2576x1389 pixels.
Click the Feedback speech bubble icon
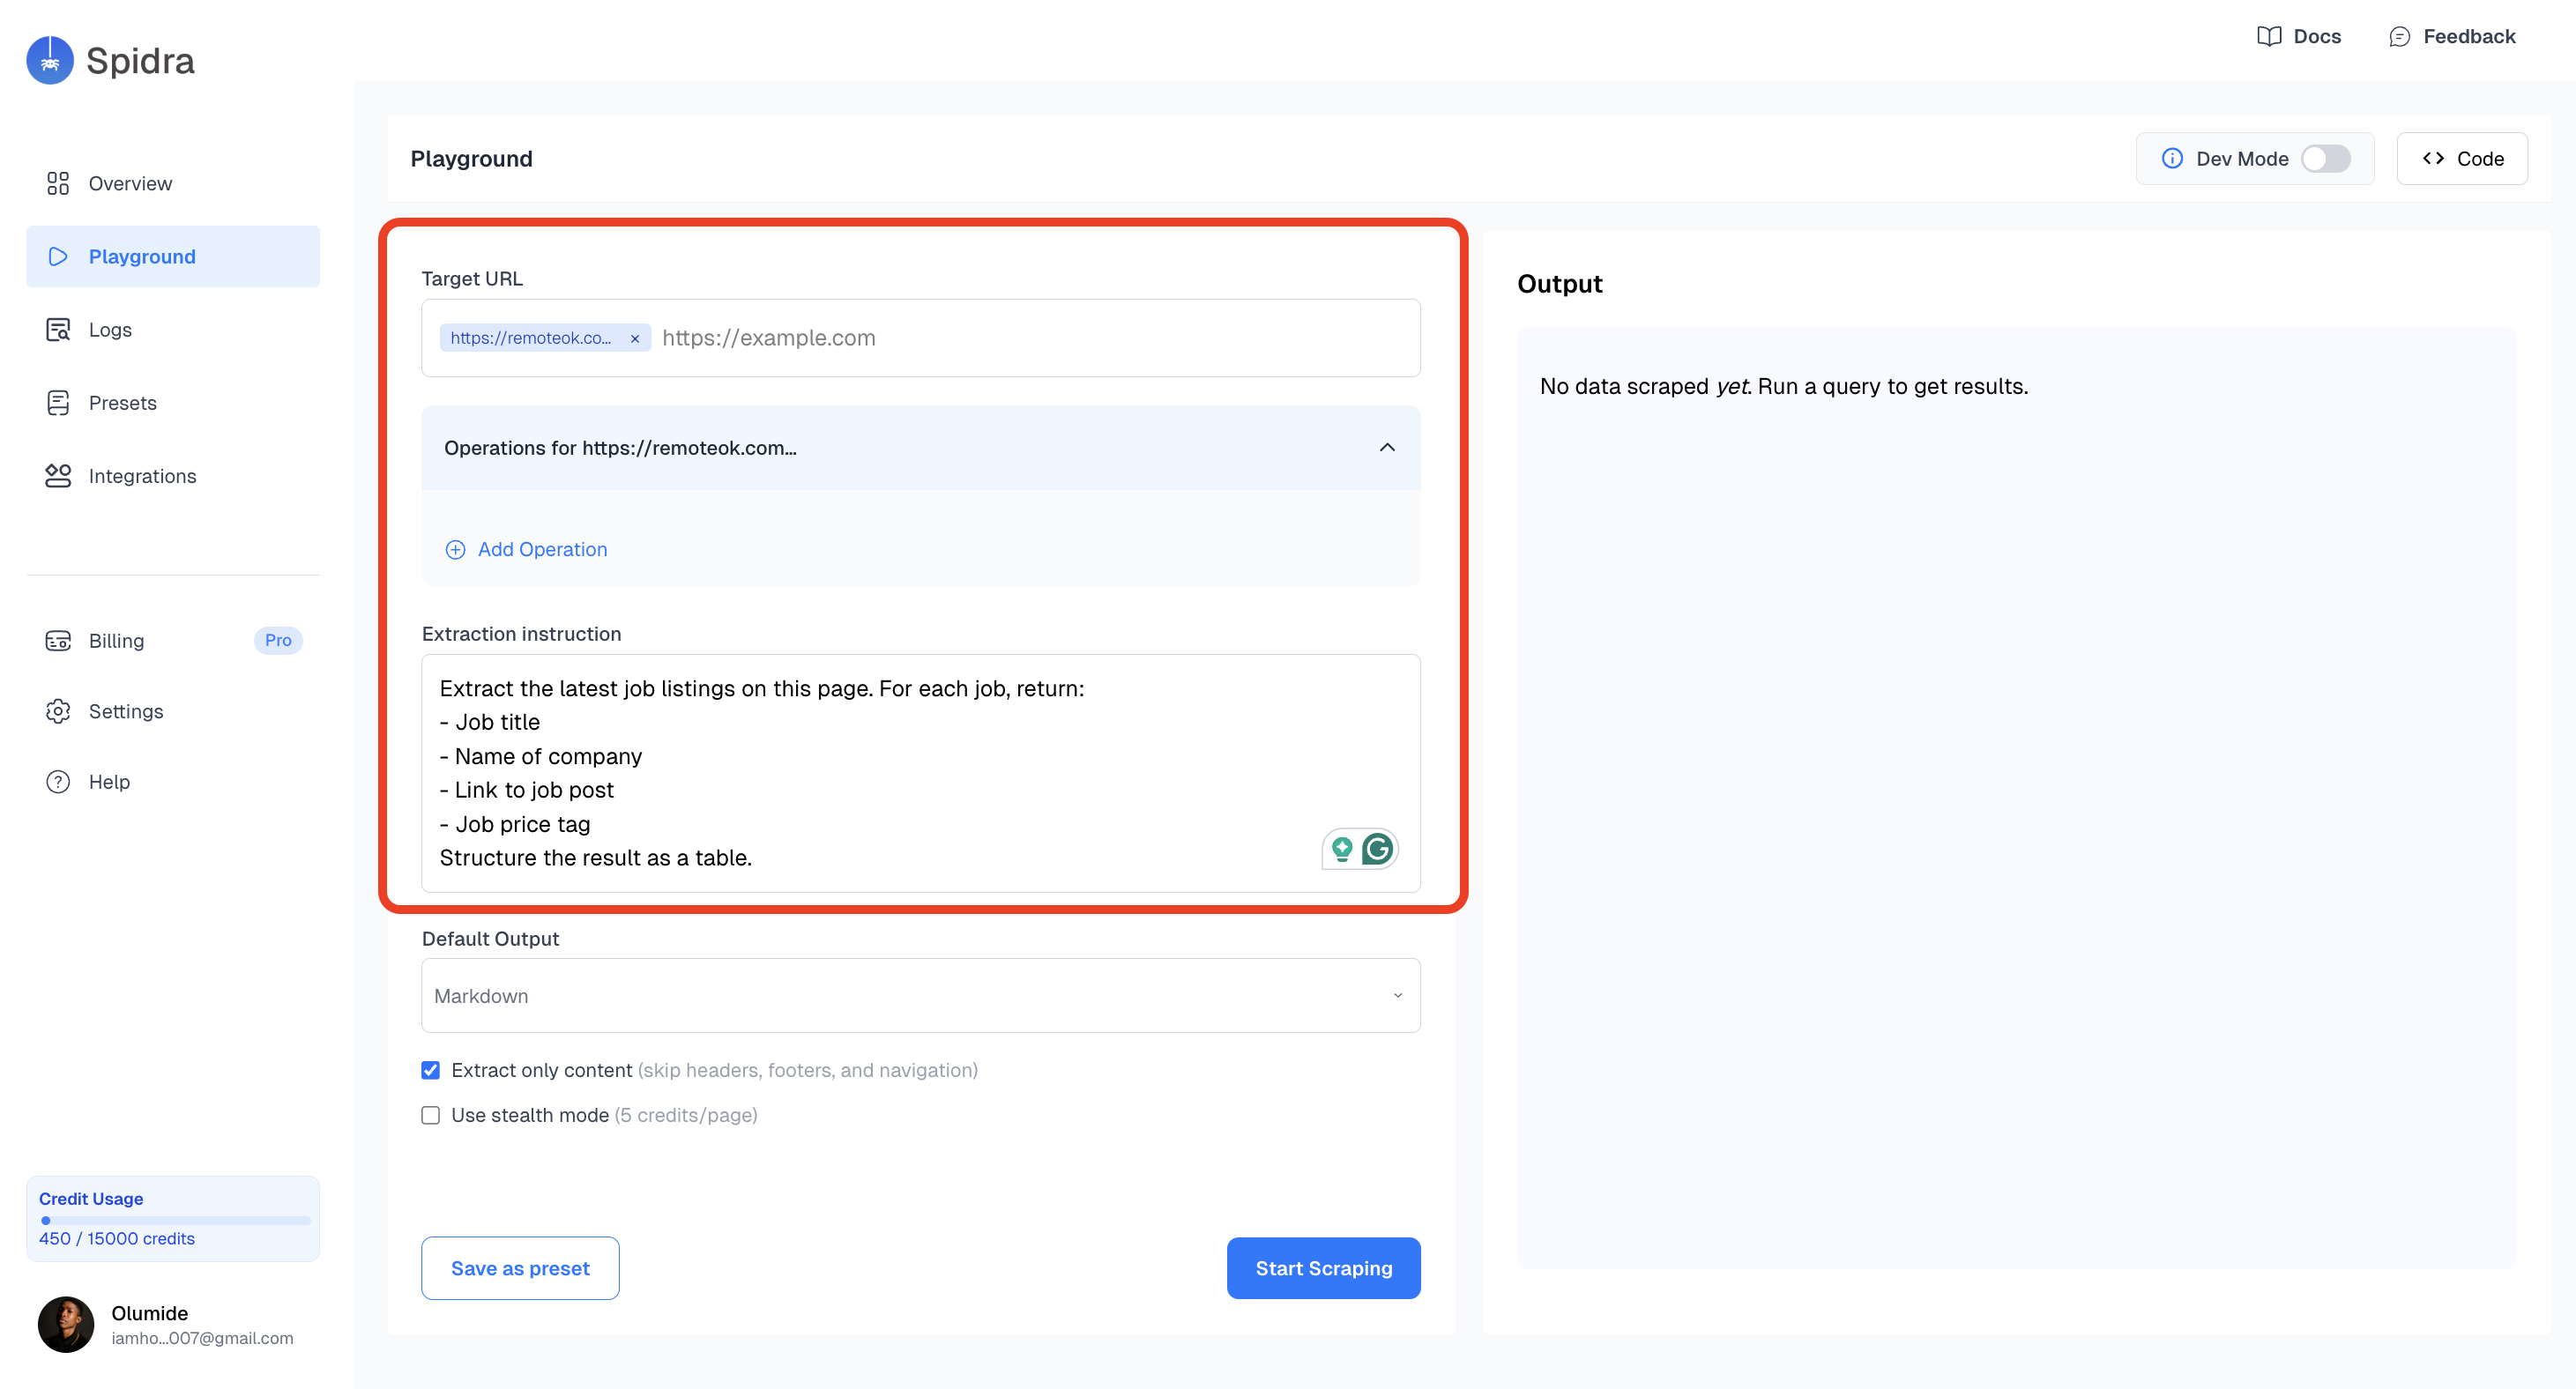point(2399,36)
